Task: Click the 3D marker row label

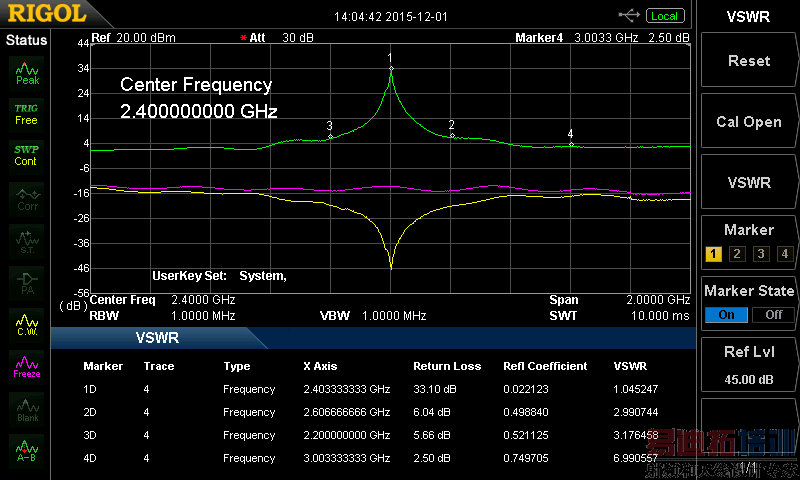Action: 90,435
